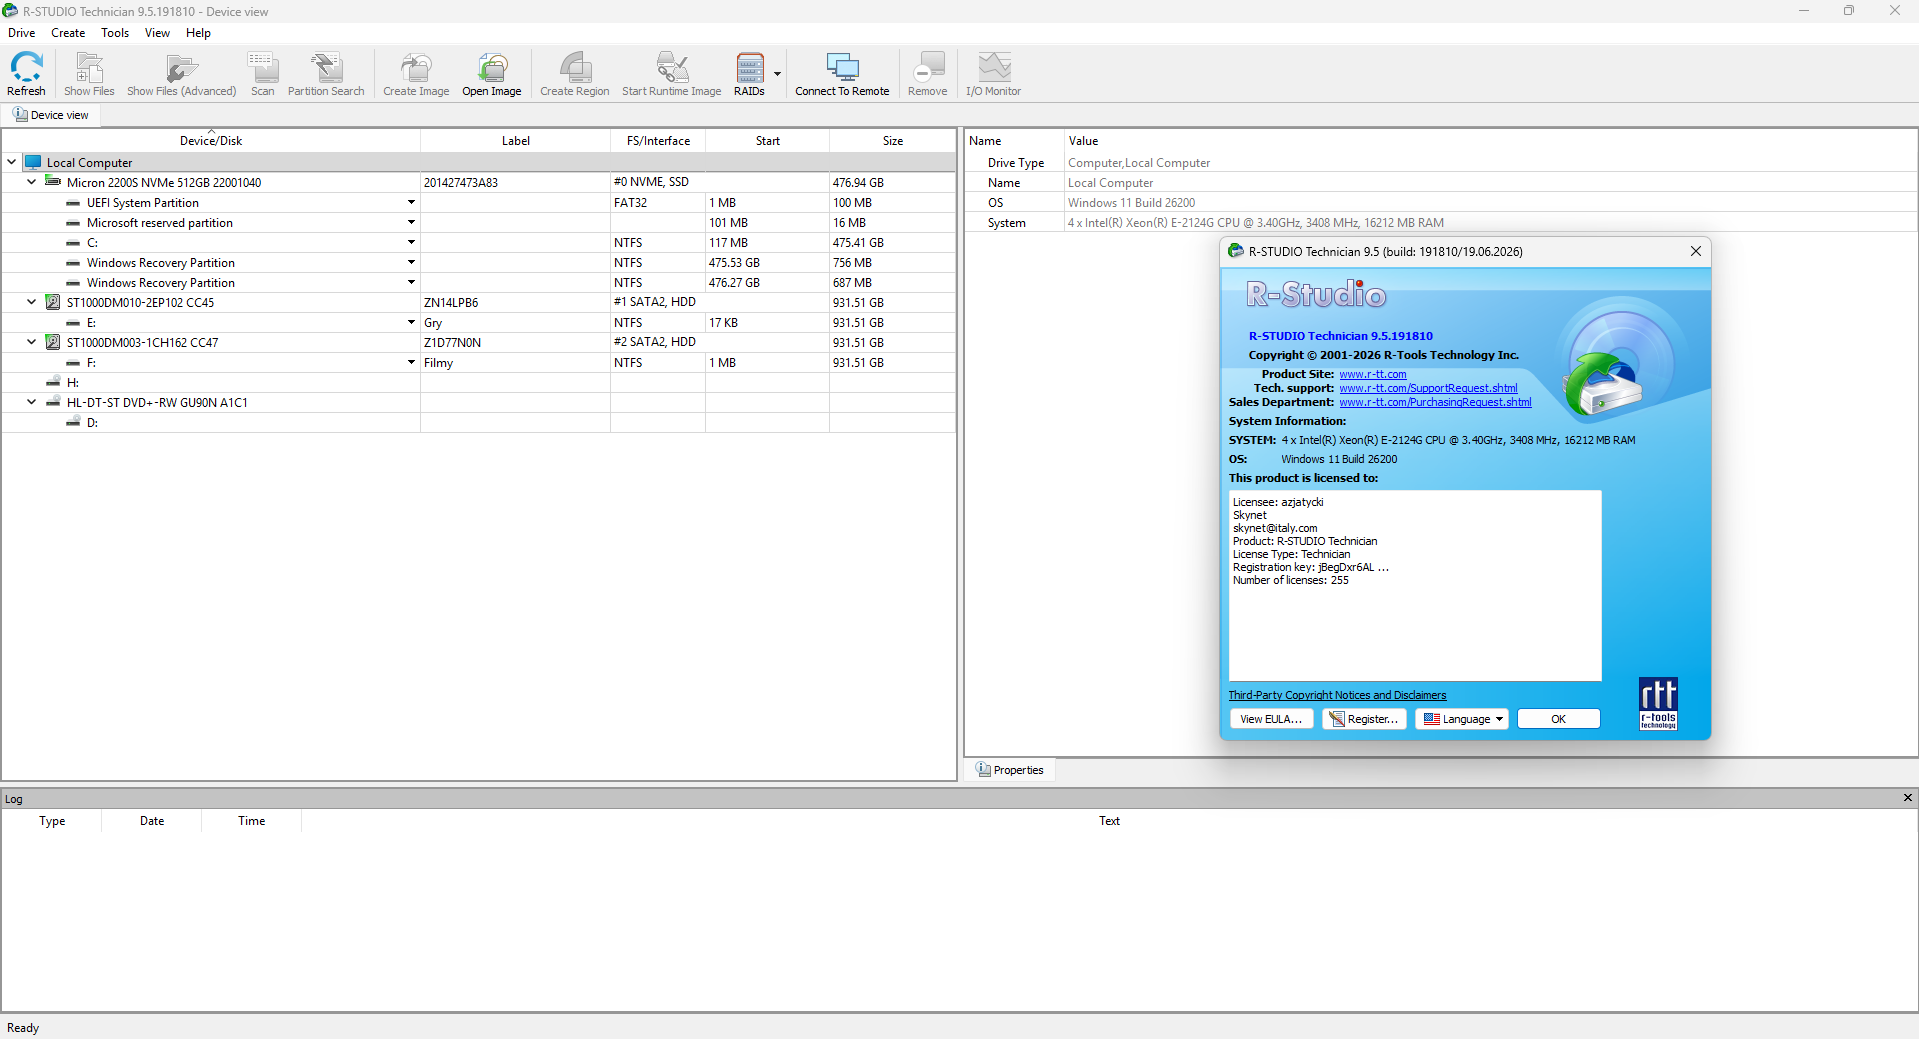
Task: Open the RAIDs dropdown arrow
Action: 777,74
